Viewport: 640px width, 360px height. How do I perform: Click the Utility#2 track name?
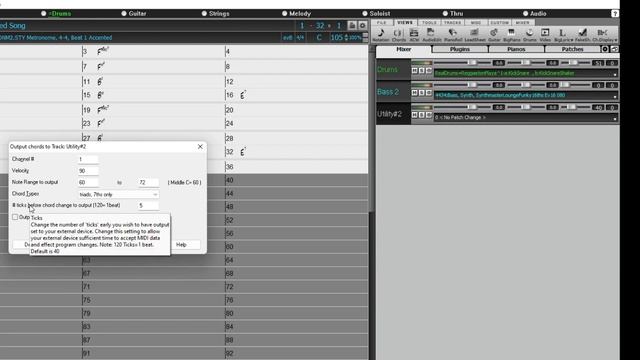tap(389, 114)
